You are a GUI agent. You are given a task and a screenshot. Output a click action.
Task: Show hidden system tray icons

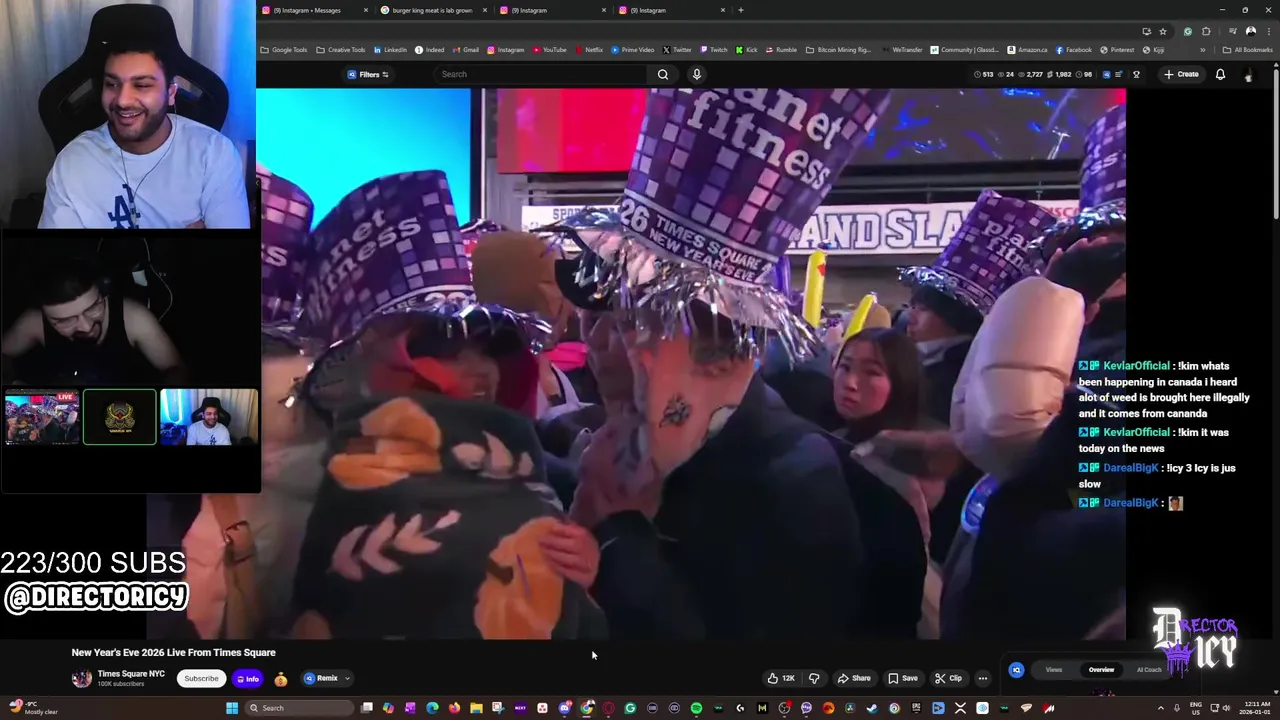coord(1163,708)
